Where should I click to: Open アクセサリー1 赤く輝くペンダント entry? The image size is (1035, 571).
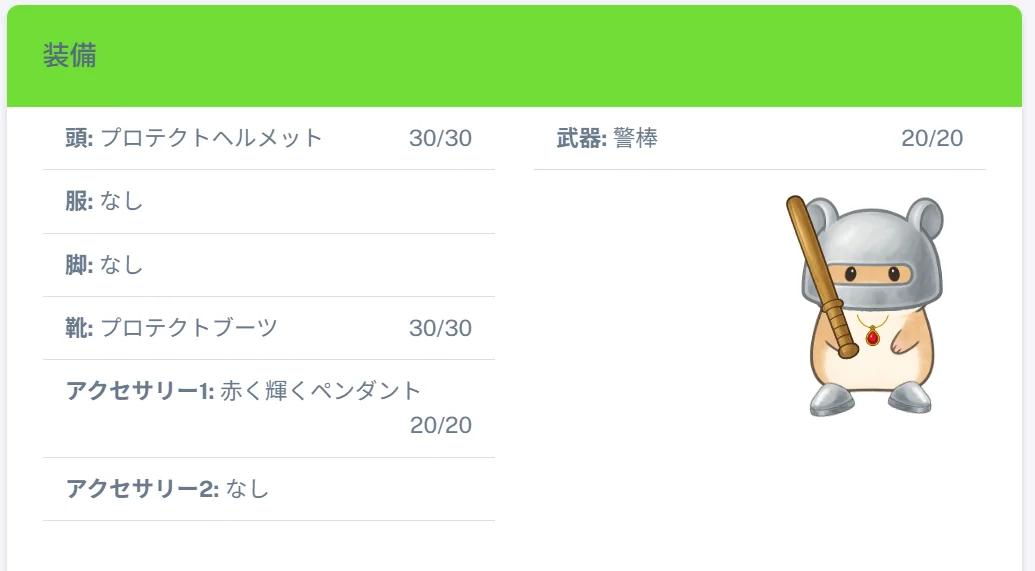pyautogui.click(x=269, y=409)
